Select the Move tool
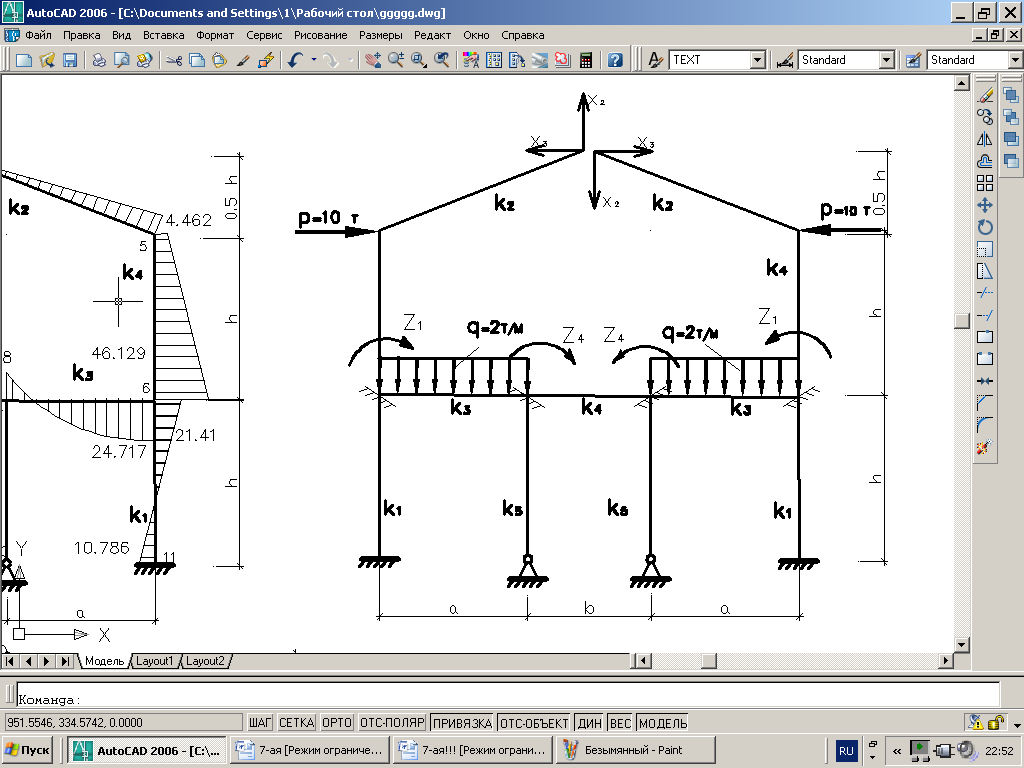Screen dimensions: 1024x768 click(x=985, y=205)
